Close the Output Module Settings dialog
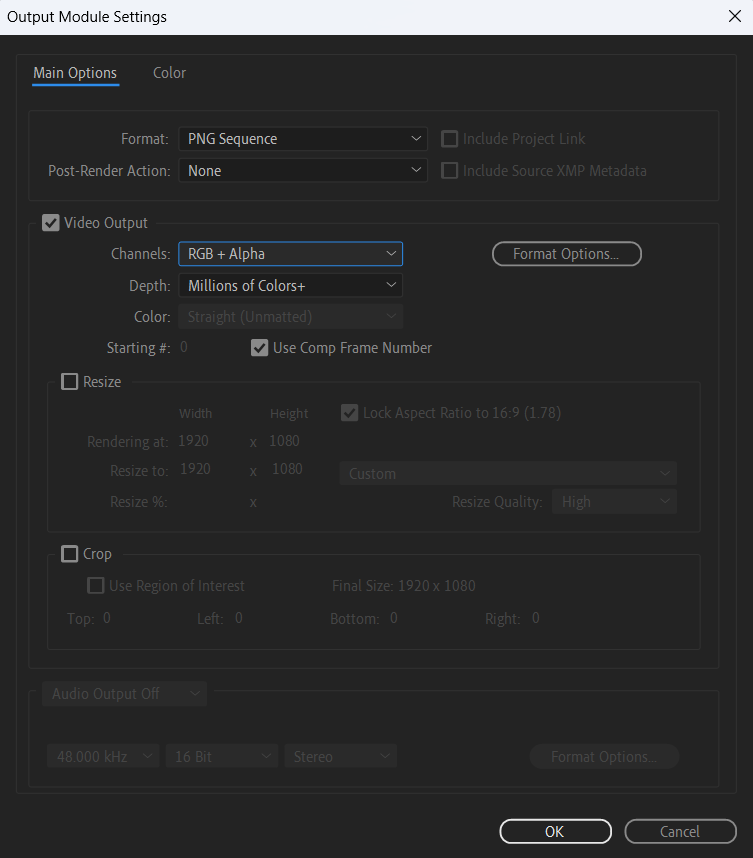This screenshot has height=858, width=753. pos(734,16)
